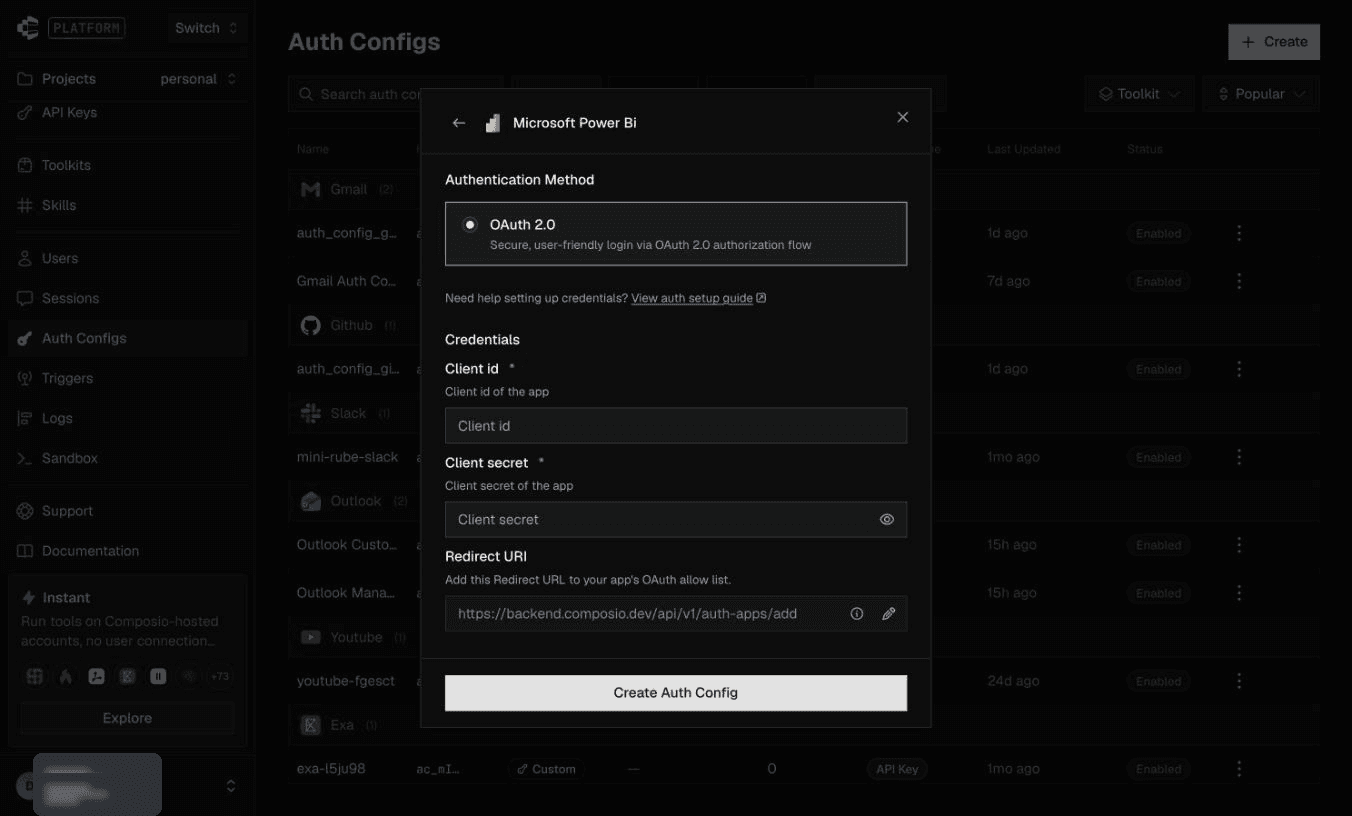The height and width of the screenshot is (816, 1352).
Task: Open three-dot menu for auth_config_g row
Action: 1239,233
